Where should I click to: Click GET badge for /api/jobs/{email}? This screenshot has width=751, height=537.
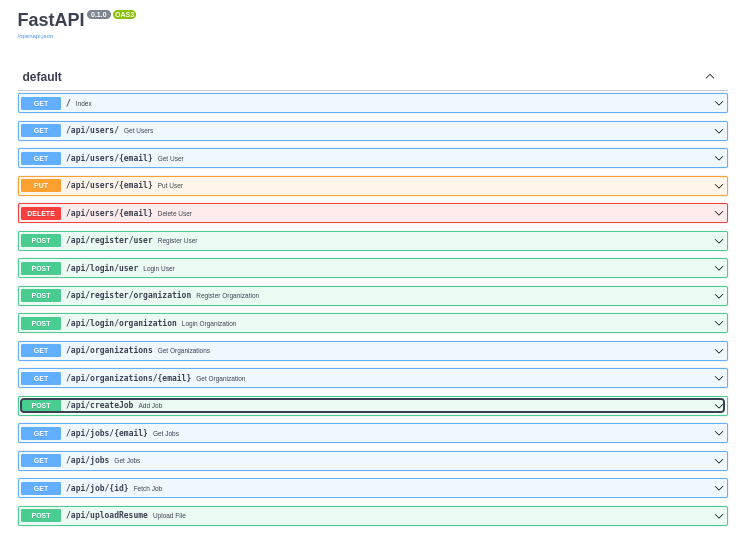coord(41,434)
